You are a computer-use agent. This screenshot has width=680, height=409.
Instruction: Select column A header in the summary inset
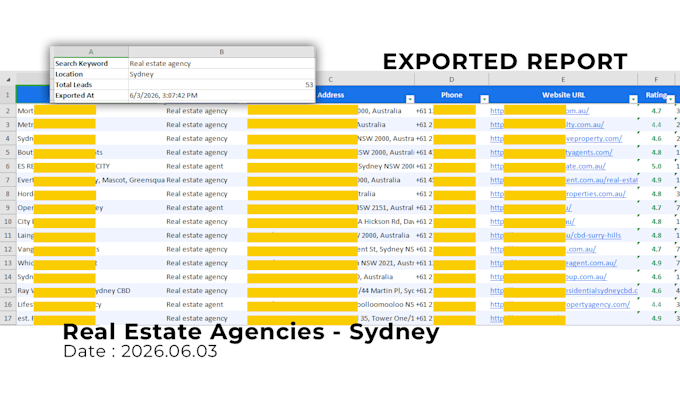[x=91, y=52]
